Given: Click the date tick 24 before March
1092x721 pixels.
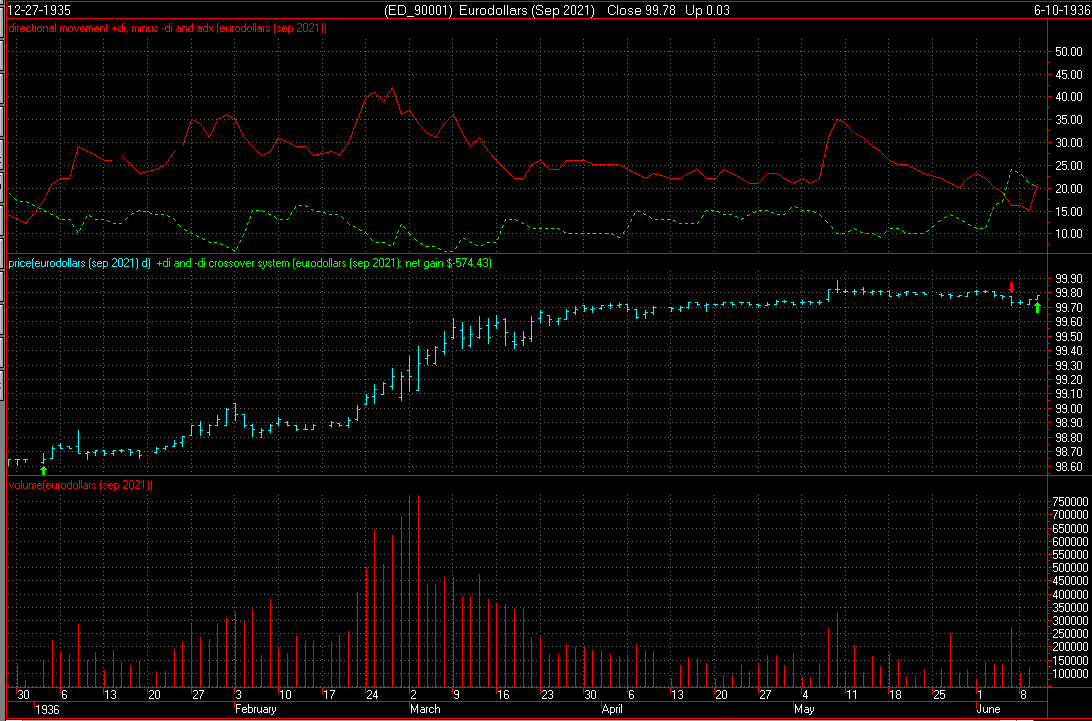Looking at the screenshot, I should click(372, 695).
